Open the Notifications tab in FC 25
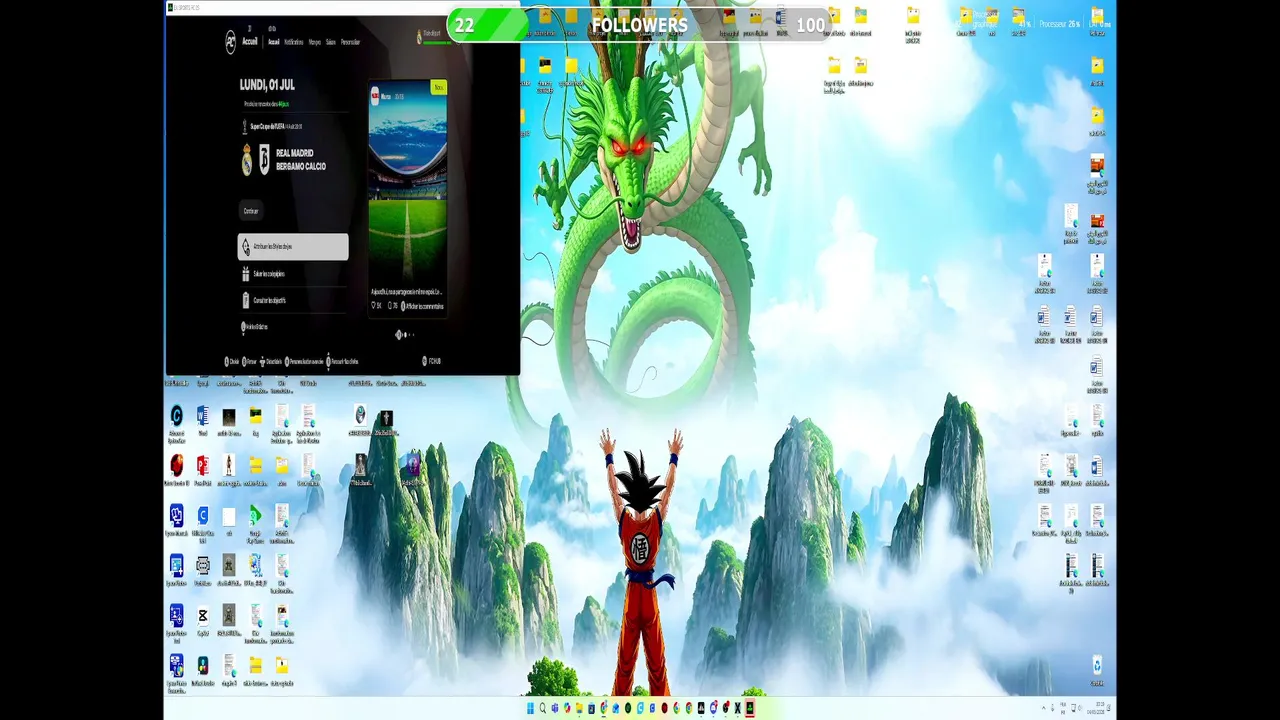Image resolution: width=1280 pixels, height=720 pixels. click(294, 42)
